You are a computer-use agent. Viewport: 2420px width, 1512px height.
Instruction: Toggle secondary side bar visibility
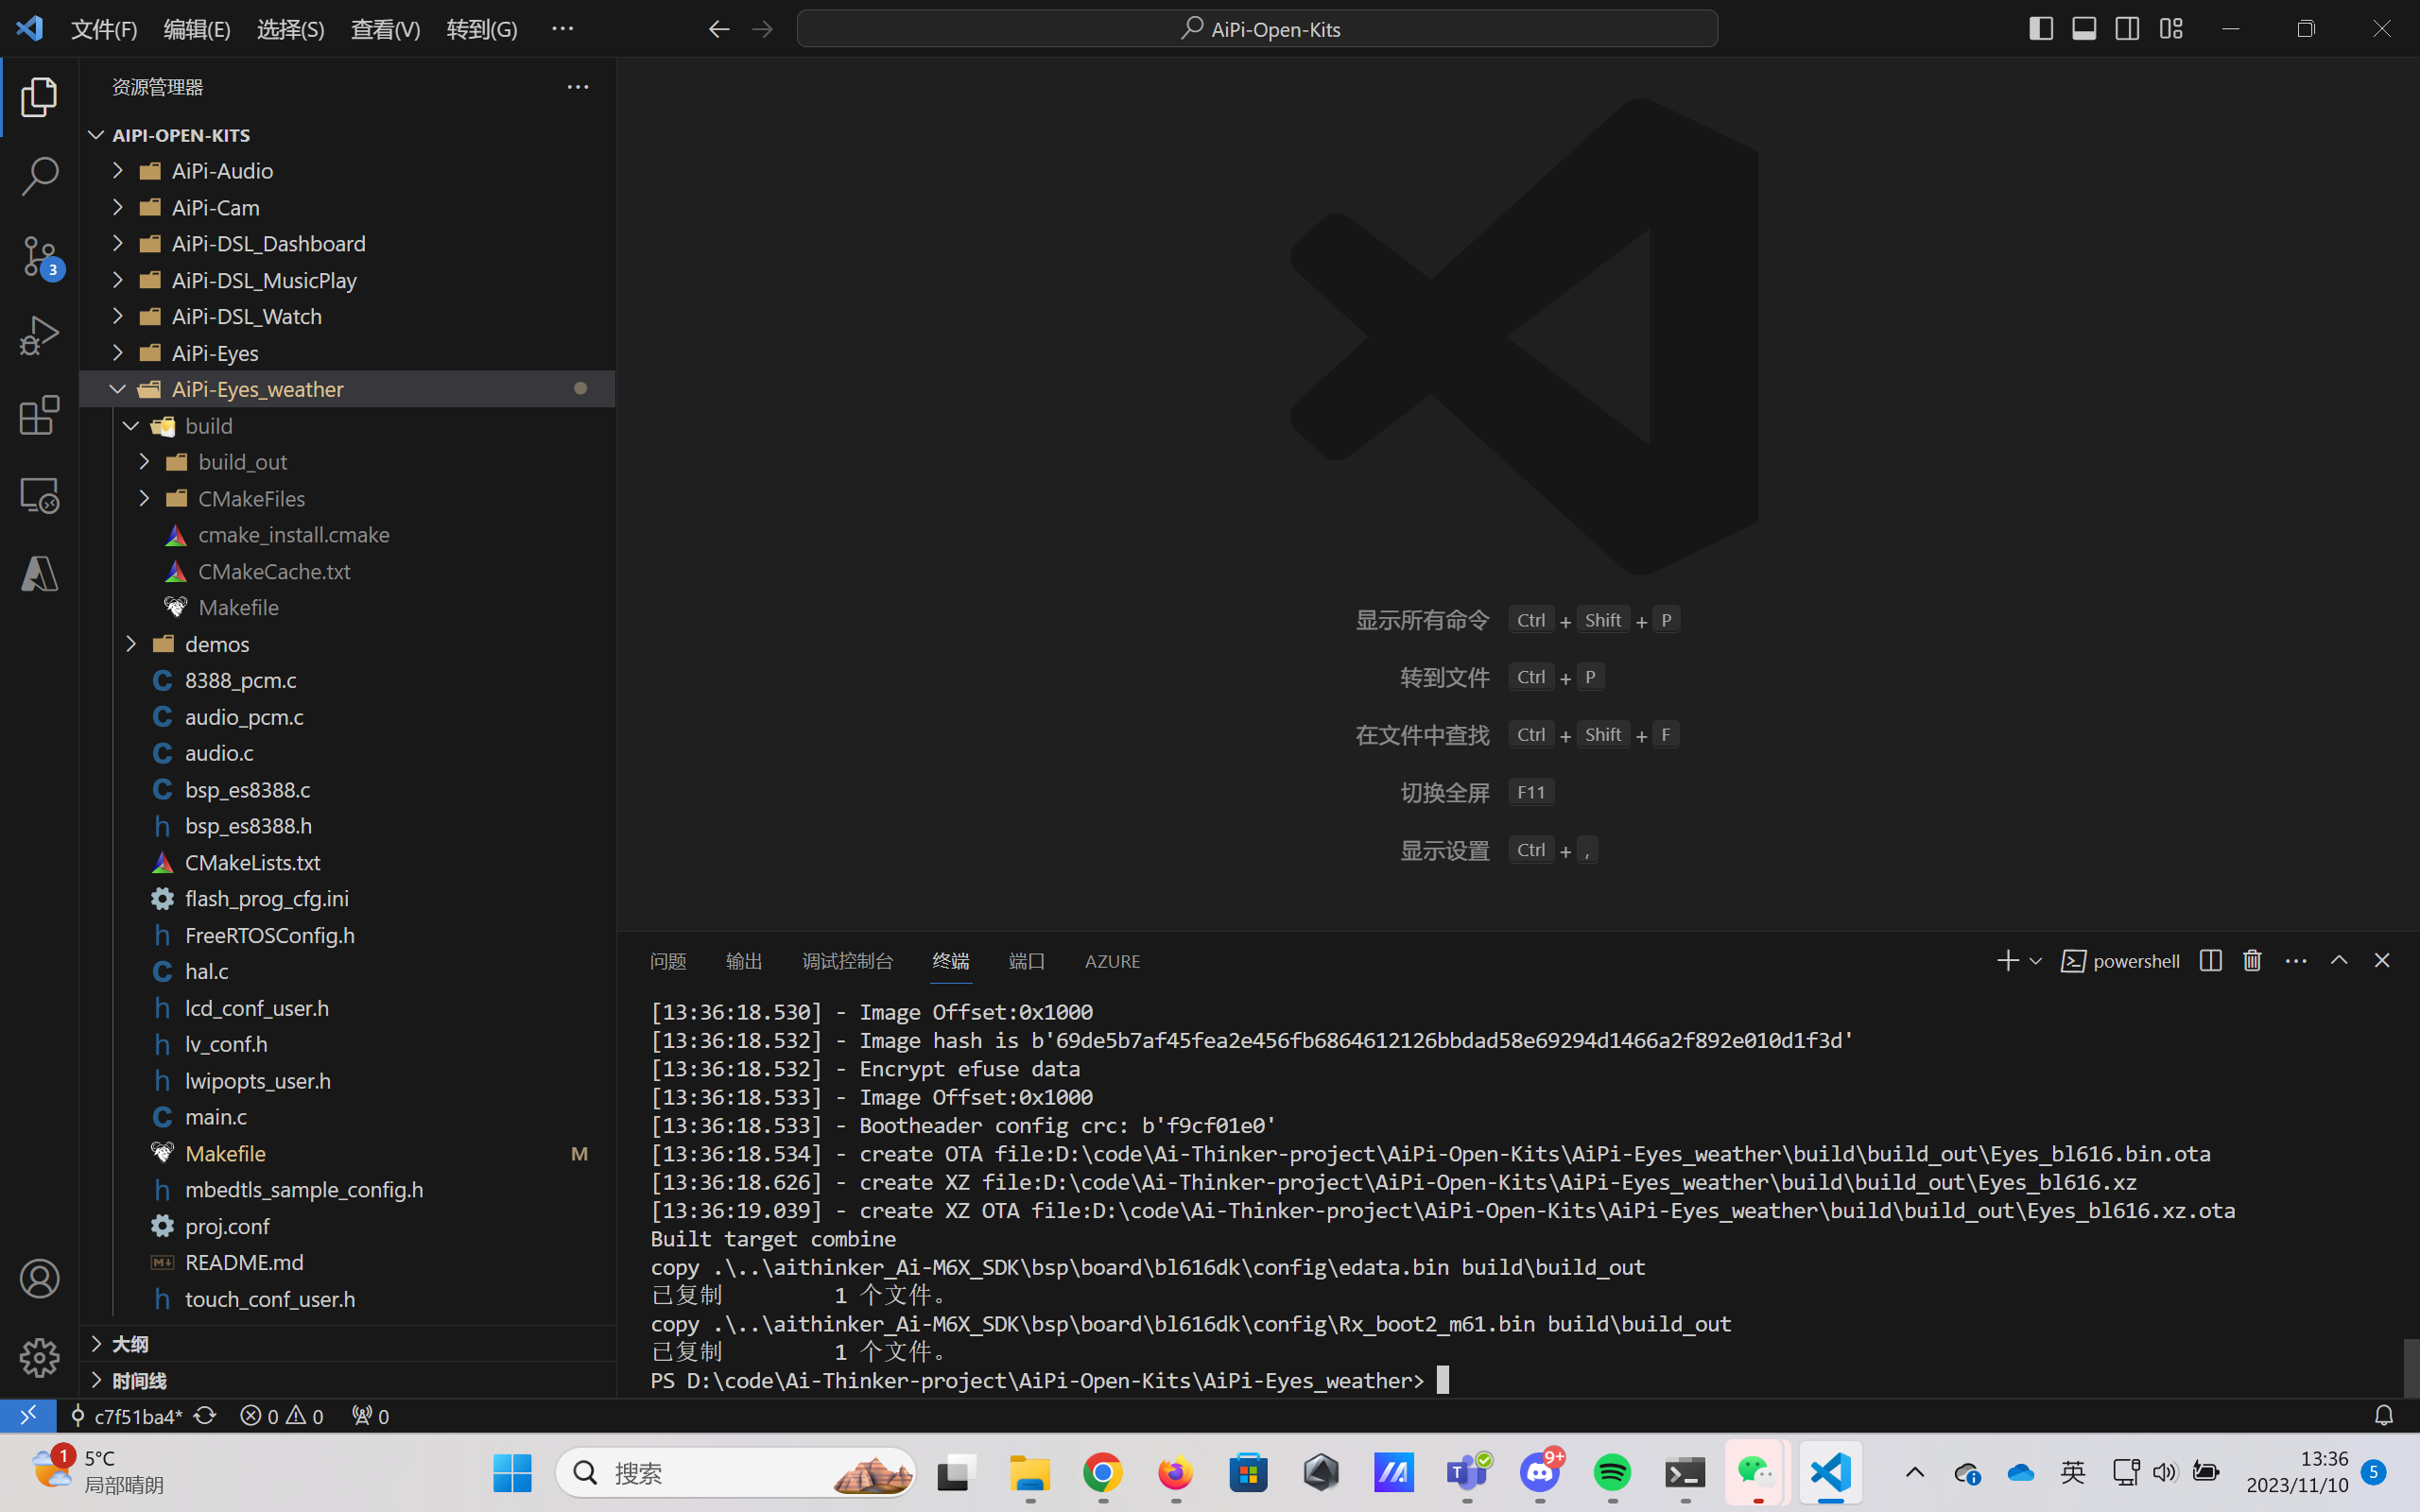coord(2127,29)
